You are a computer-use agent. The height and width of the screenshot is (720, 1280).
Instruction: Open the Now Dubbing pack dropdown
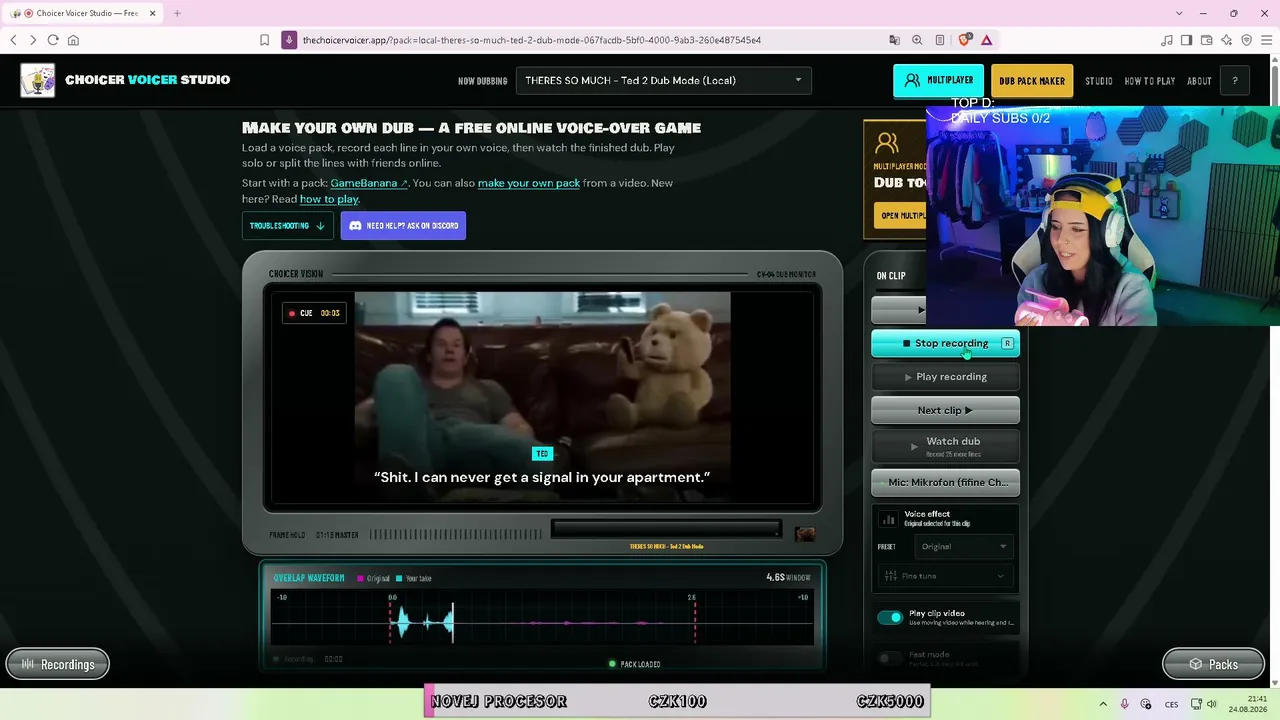coord(663,81)
